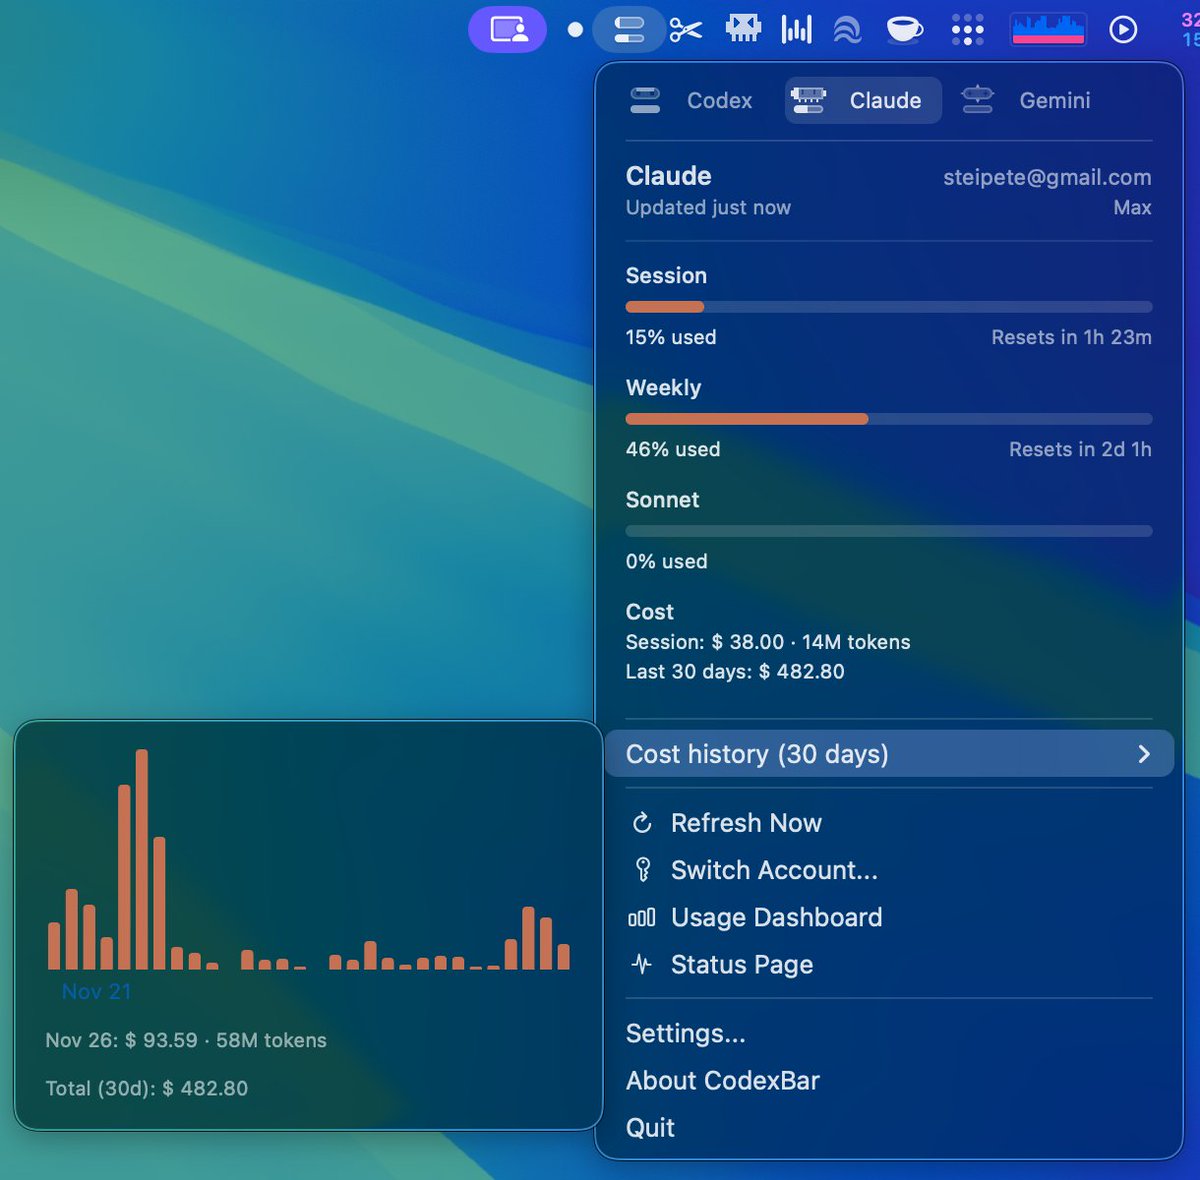1200x1180 pixels.
Task: Click the play circle menu bar icon
Action: point(1123,30)
